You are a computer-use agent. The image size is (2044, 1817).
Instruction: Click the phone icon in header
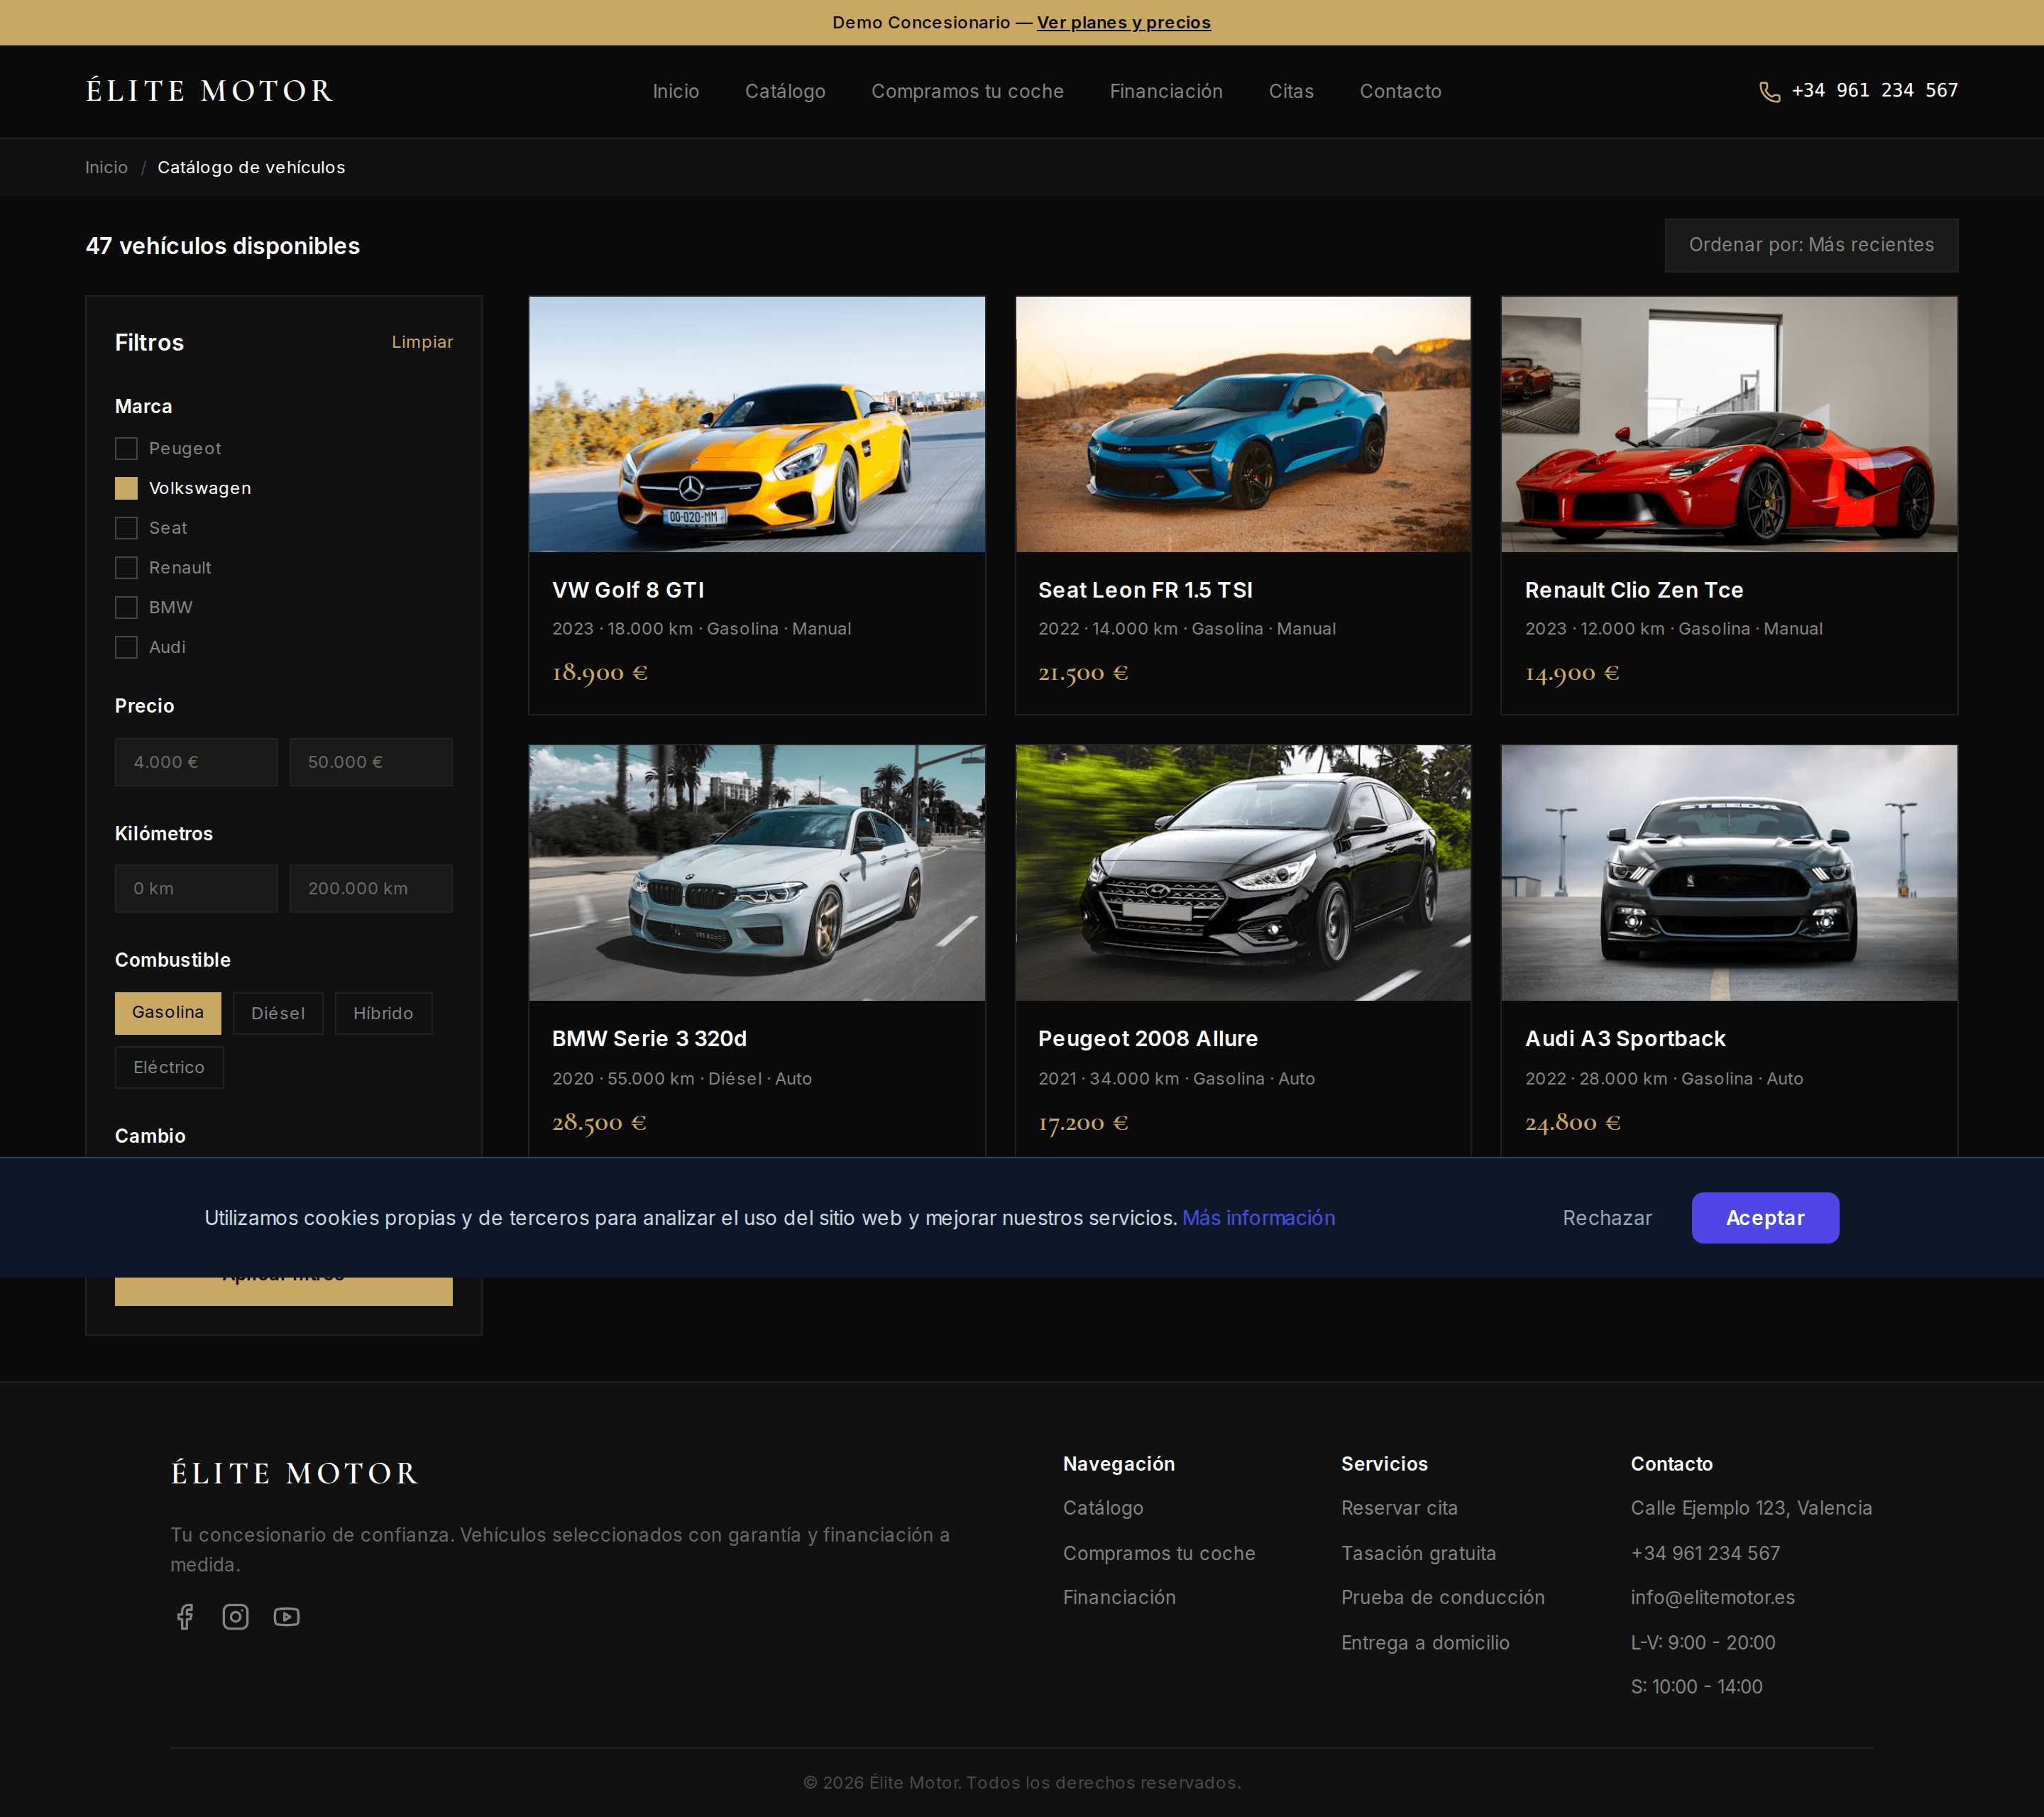(1769, 92)
